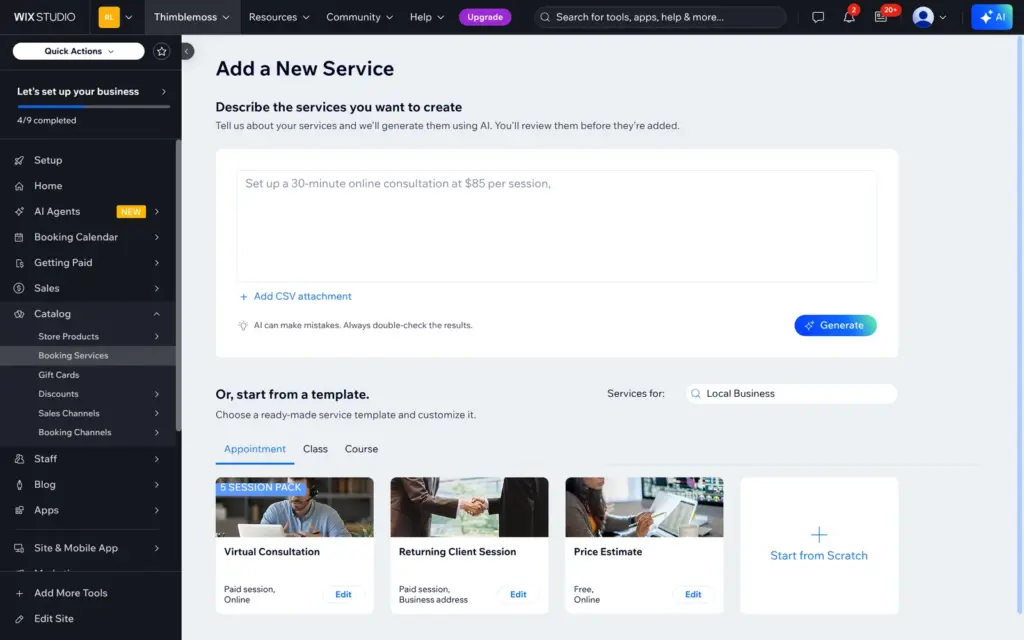Click the Returning Client Session handshake image

tap(469, 507)
